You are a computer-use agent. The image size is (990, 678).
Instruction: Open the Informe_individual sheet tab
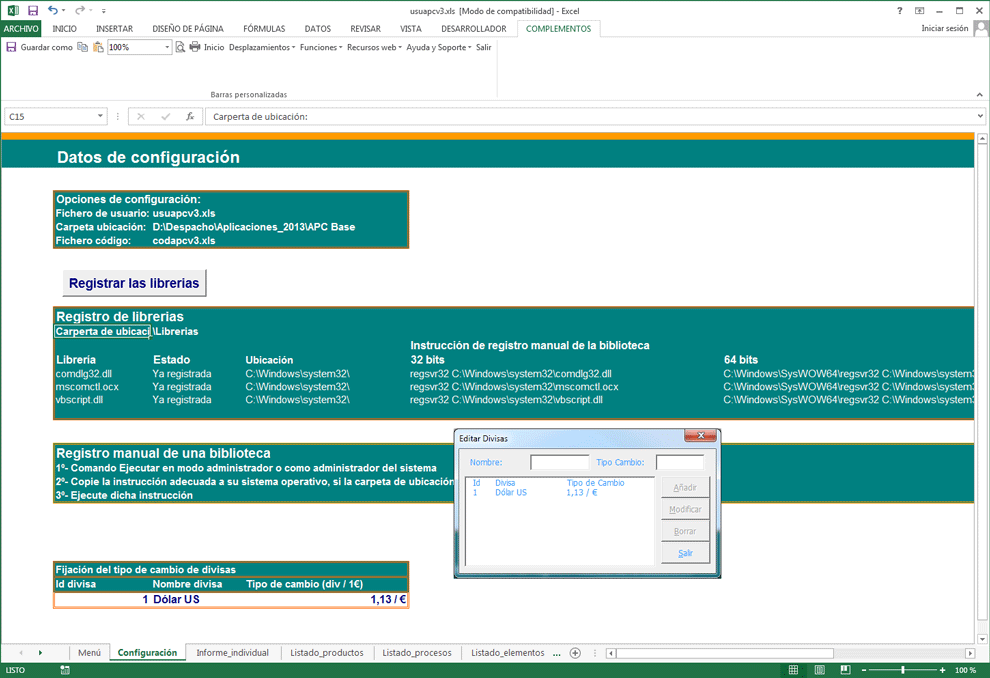[x=232, y=653]
